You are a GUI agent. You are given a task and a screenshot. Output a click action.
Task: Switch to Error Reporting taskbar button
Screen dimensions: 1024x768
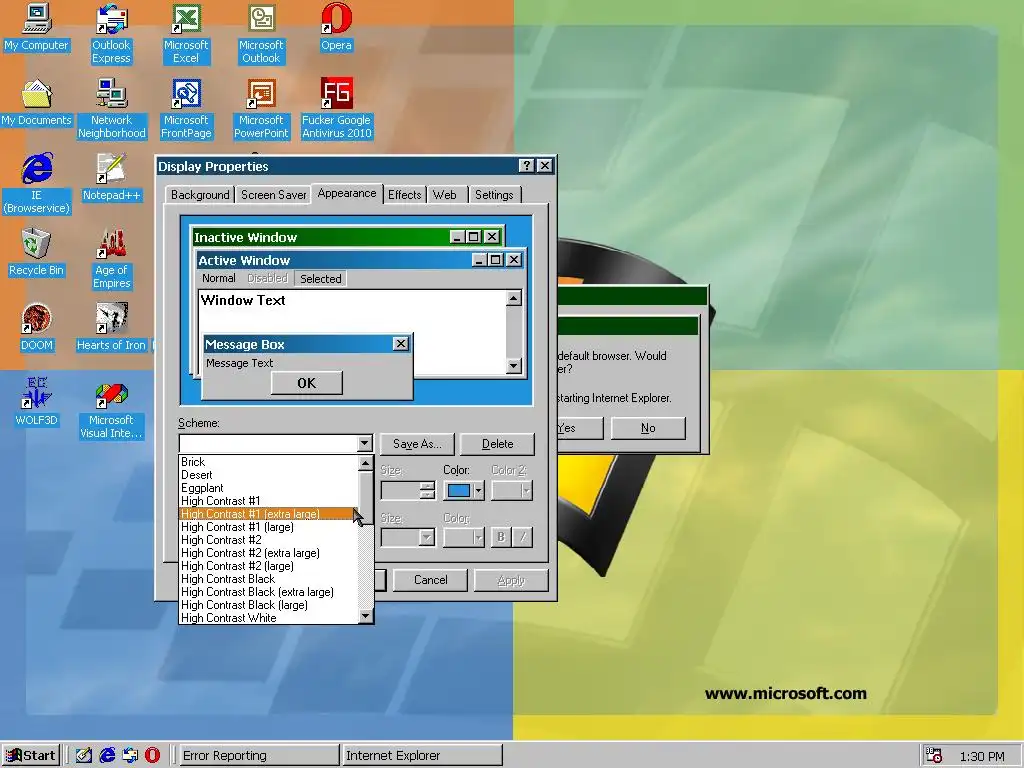coord(258,756)
